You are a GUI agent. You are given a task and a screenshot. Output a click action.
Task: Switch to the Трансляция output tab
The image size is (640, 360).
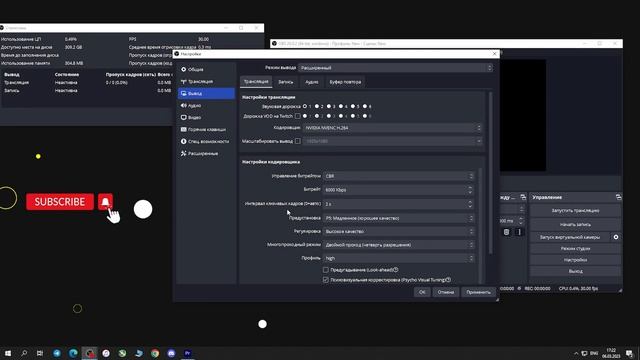click(256, 82)
